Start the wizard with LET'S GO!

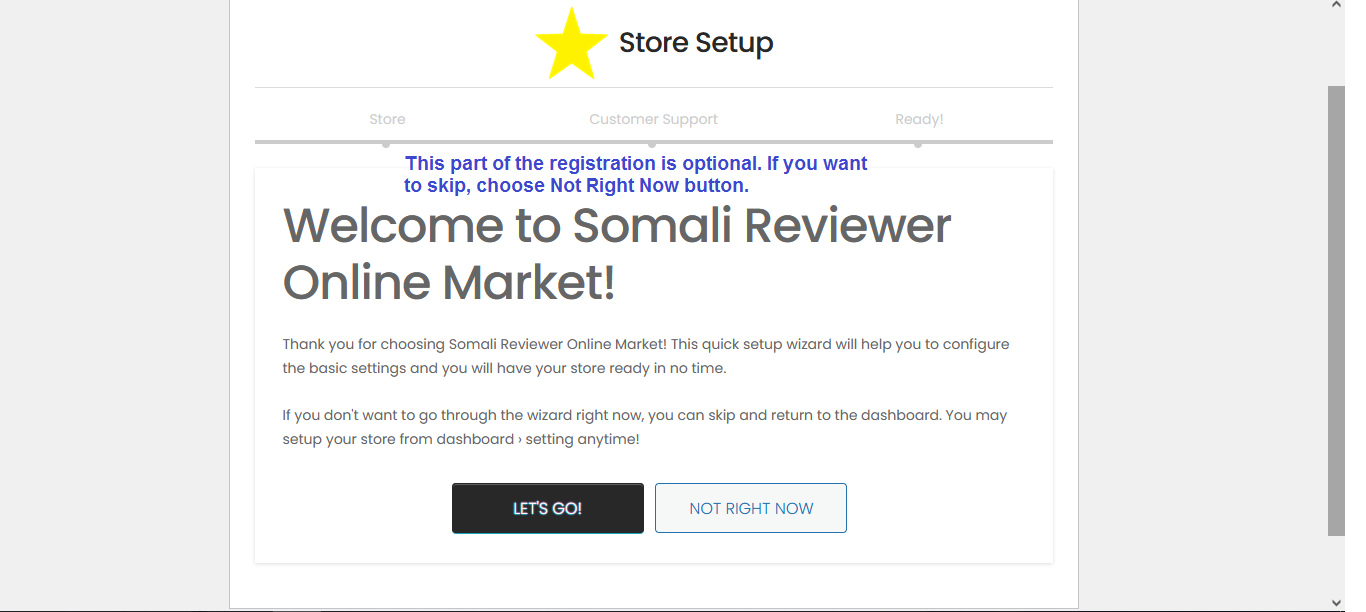click(x=548, y=508)
